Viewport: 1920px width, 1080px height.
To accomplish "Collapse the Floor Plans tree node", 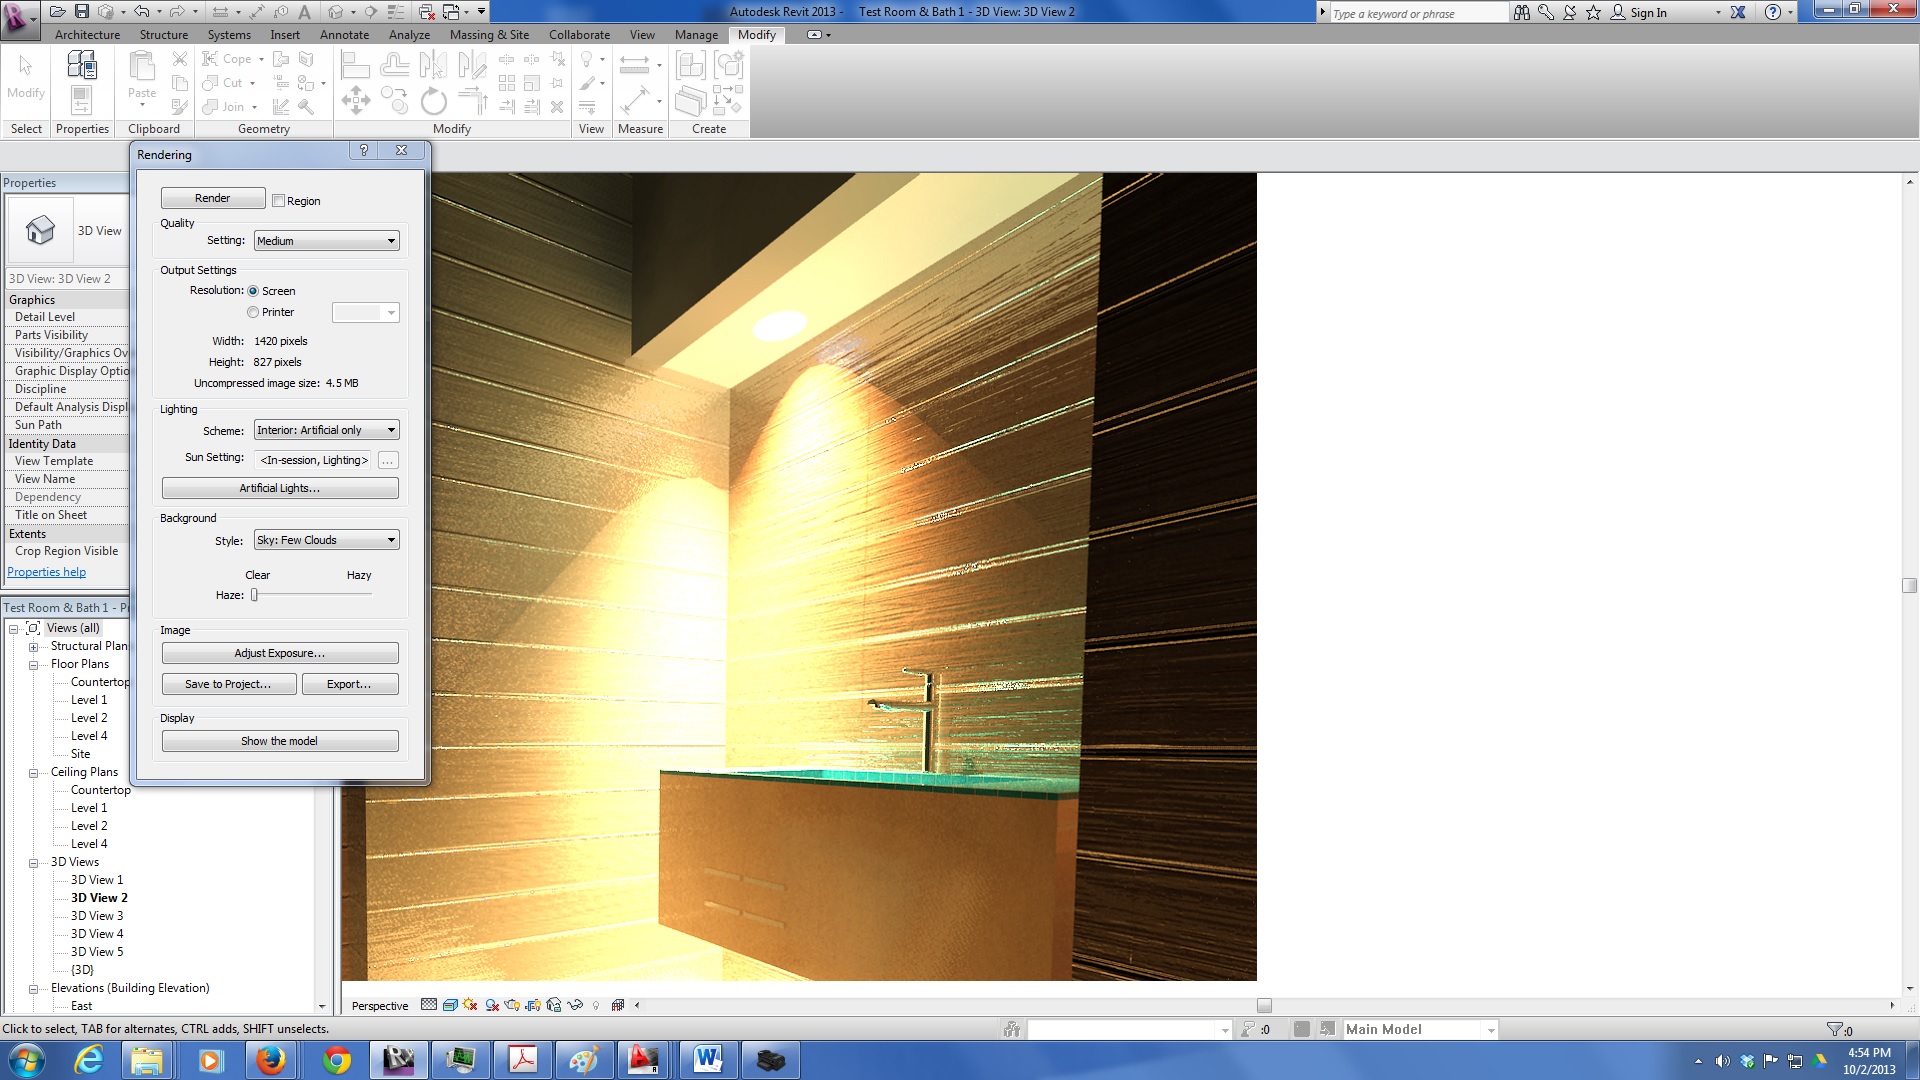I will pos(33,665).
